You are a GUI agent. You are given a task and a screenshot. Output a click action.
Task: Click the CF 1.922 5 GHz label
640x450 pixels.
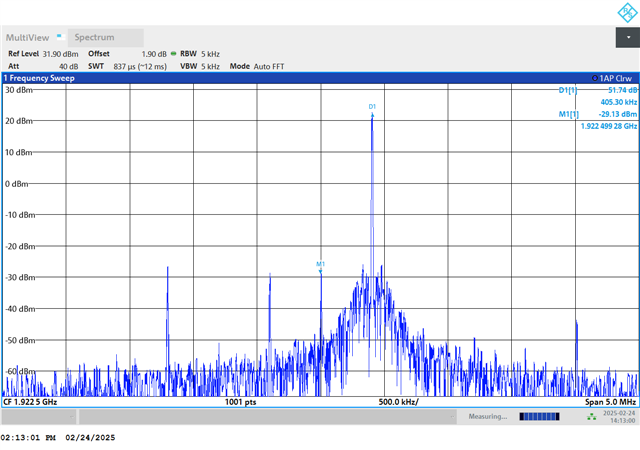point(30,402)
